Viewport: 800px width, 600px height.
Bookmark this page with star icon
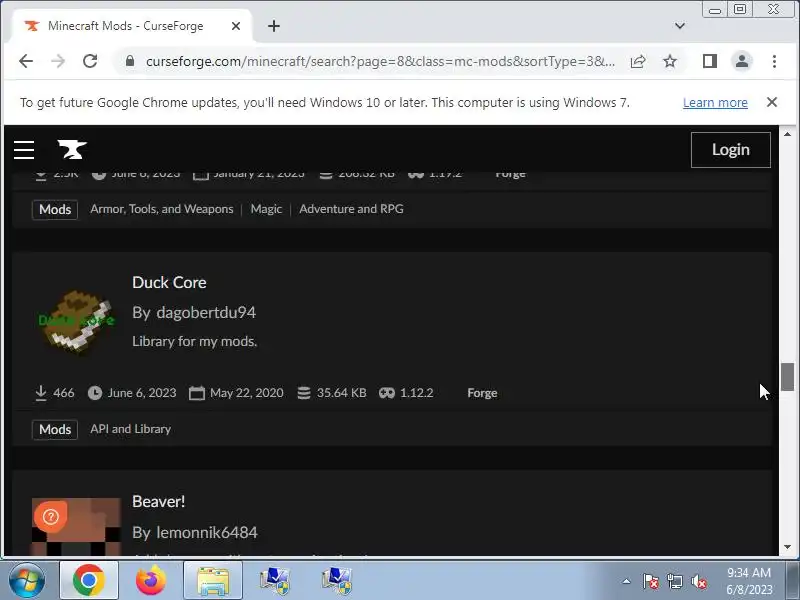[670, 61]
